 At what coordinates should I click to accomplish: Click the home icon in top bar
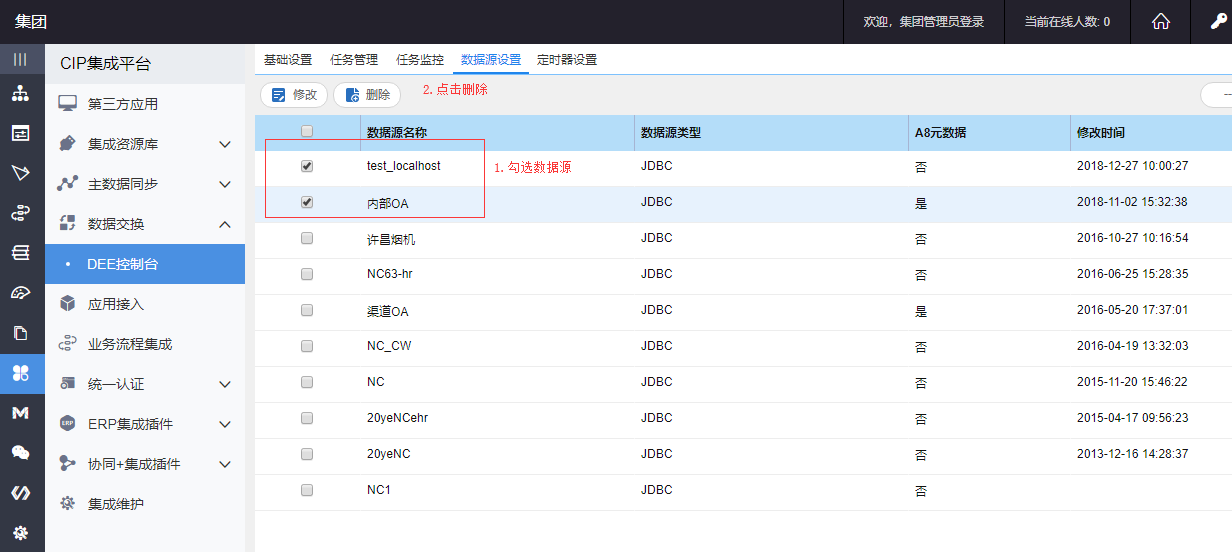[1161, 22]
